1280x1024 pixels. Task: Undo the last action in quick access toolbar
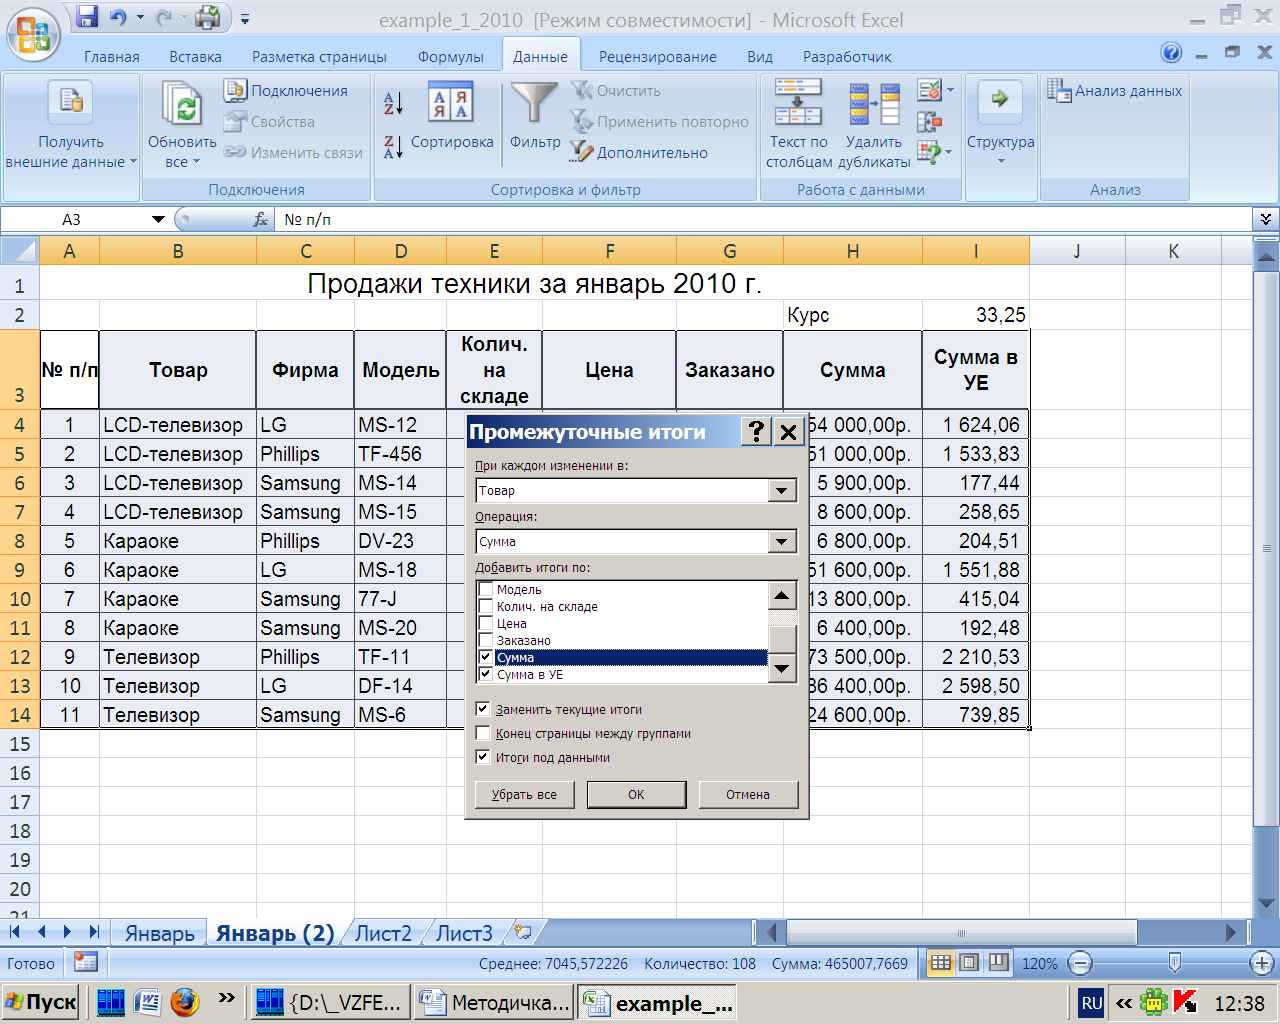point(119,17)
